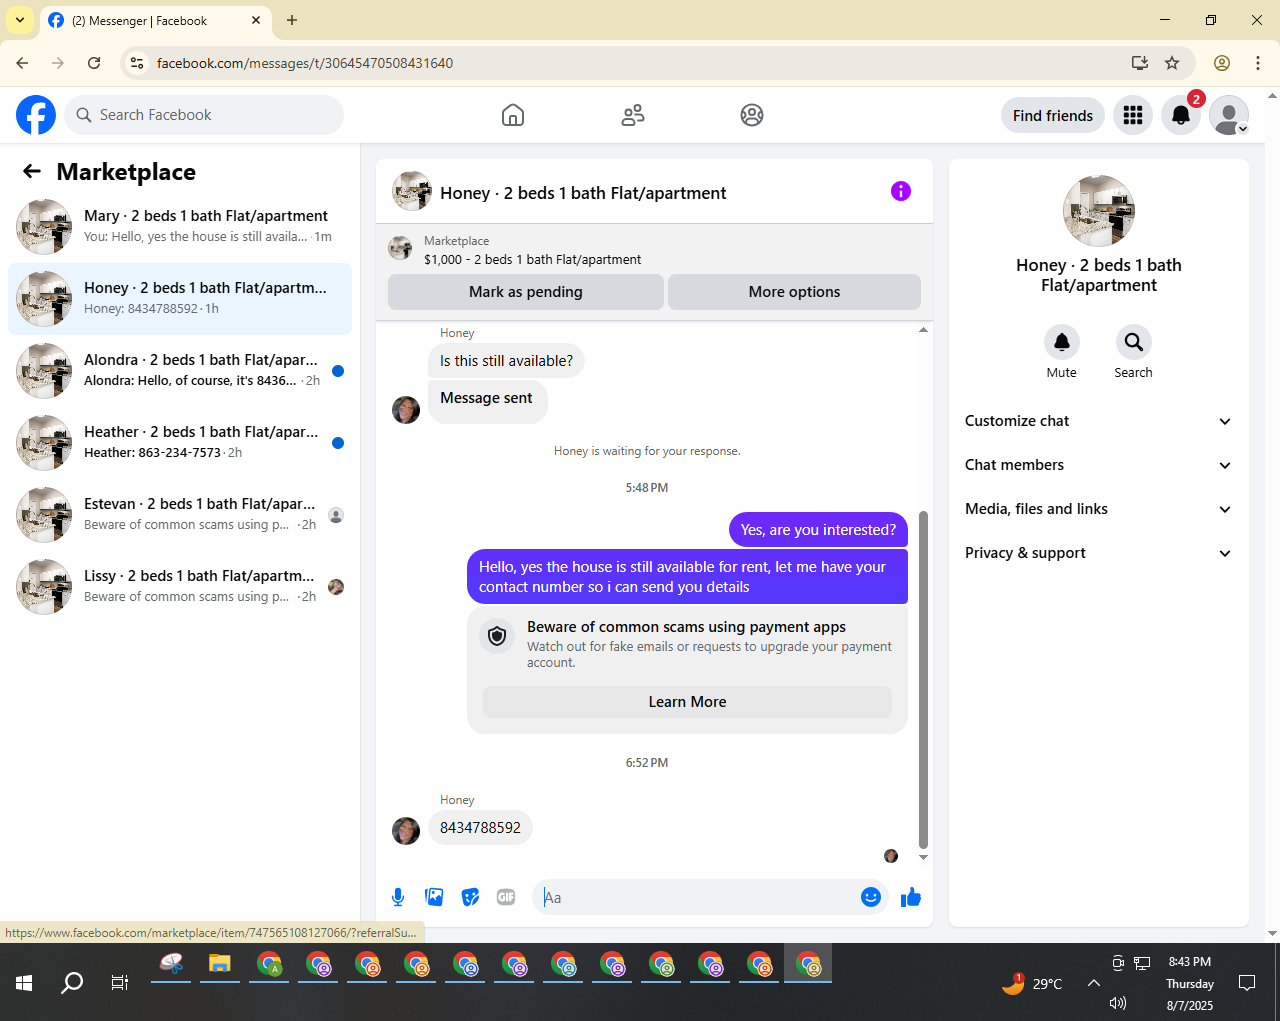Click the '$1,000 - 2 beds 1 bath Flat/apartment' text
This screenshot has width=1280, height=1021.
[x=532, y=259]
